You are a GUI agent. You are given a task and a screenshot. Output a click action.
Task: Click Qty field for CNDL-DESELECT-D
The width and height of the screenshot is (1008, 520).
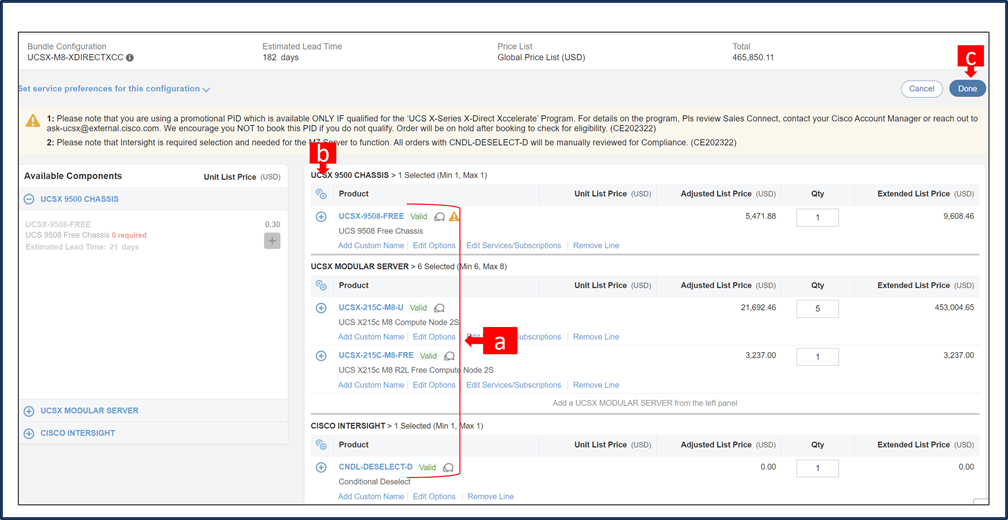click(x=817, y=468)
